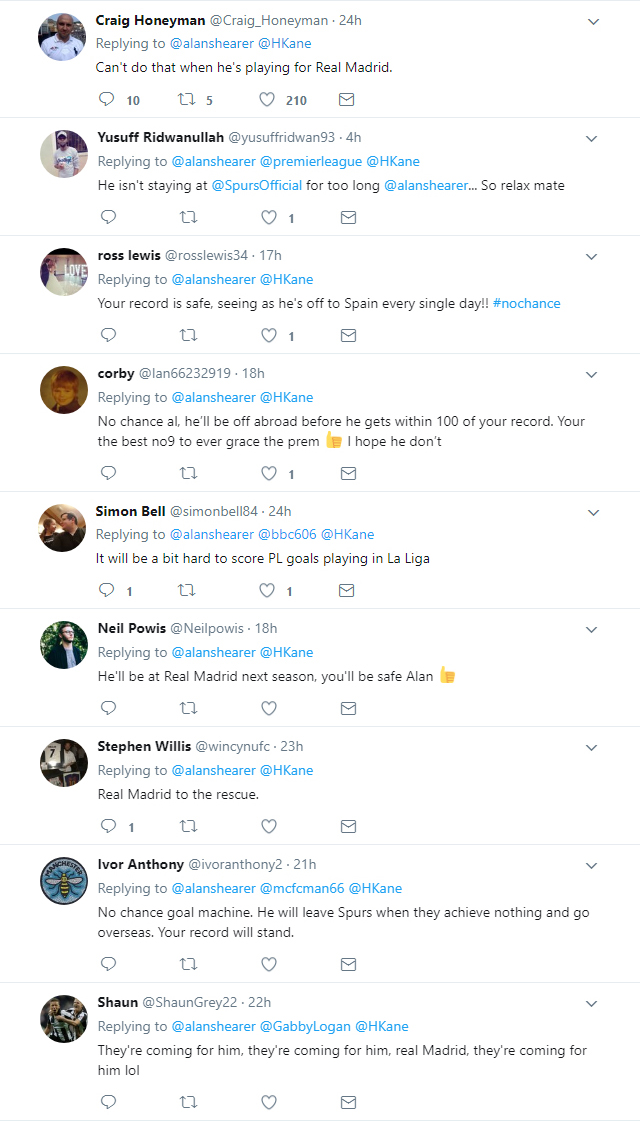This screenshot has height=1121, width=640.
Task: Open @alanshearer's profile from corby's reply
Action: [214, 396]
